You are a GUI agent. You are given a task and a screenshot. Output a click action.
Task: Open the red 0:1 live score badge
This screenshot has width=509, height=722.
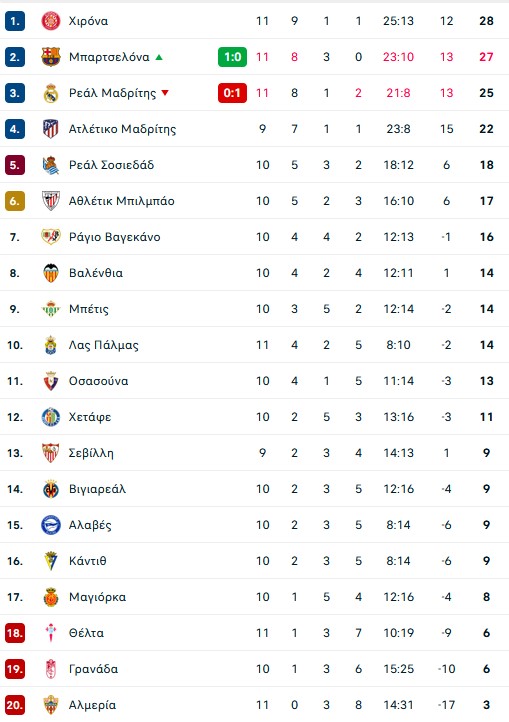(232, 93)
